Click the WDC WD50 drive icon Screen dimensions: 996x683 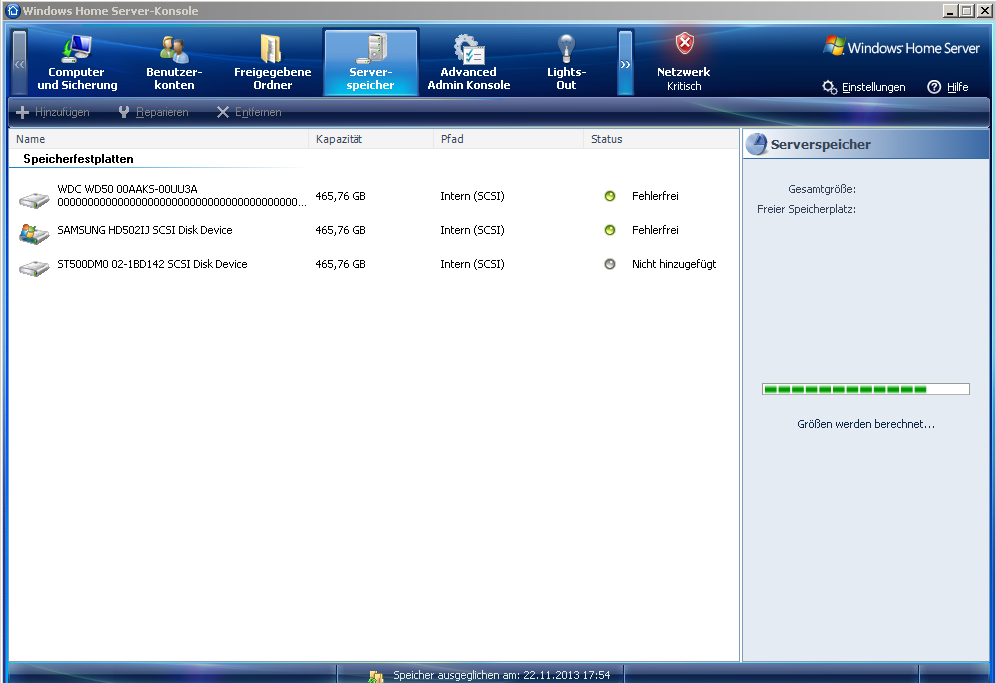[x=34, y=201]
